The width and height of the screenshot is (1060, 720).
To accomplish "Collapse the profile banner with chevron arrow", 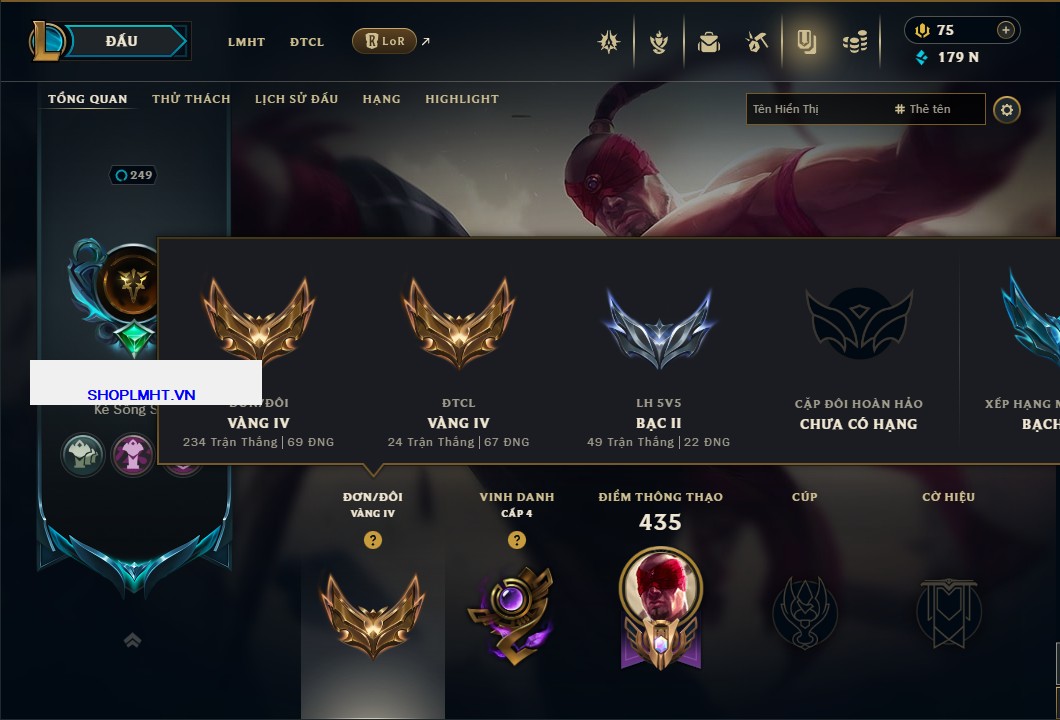I will (x=132, y=640).
